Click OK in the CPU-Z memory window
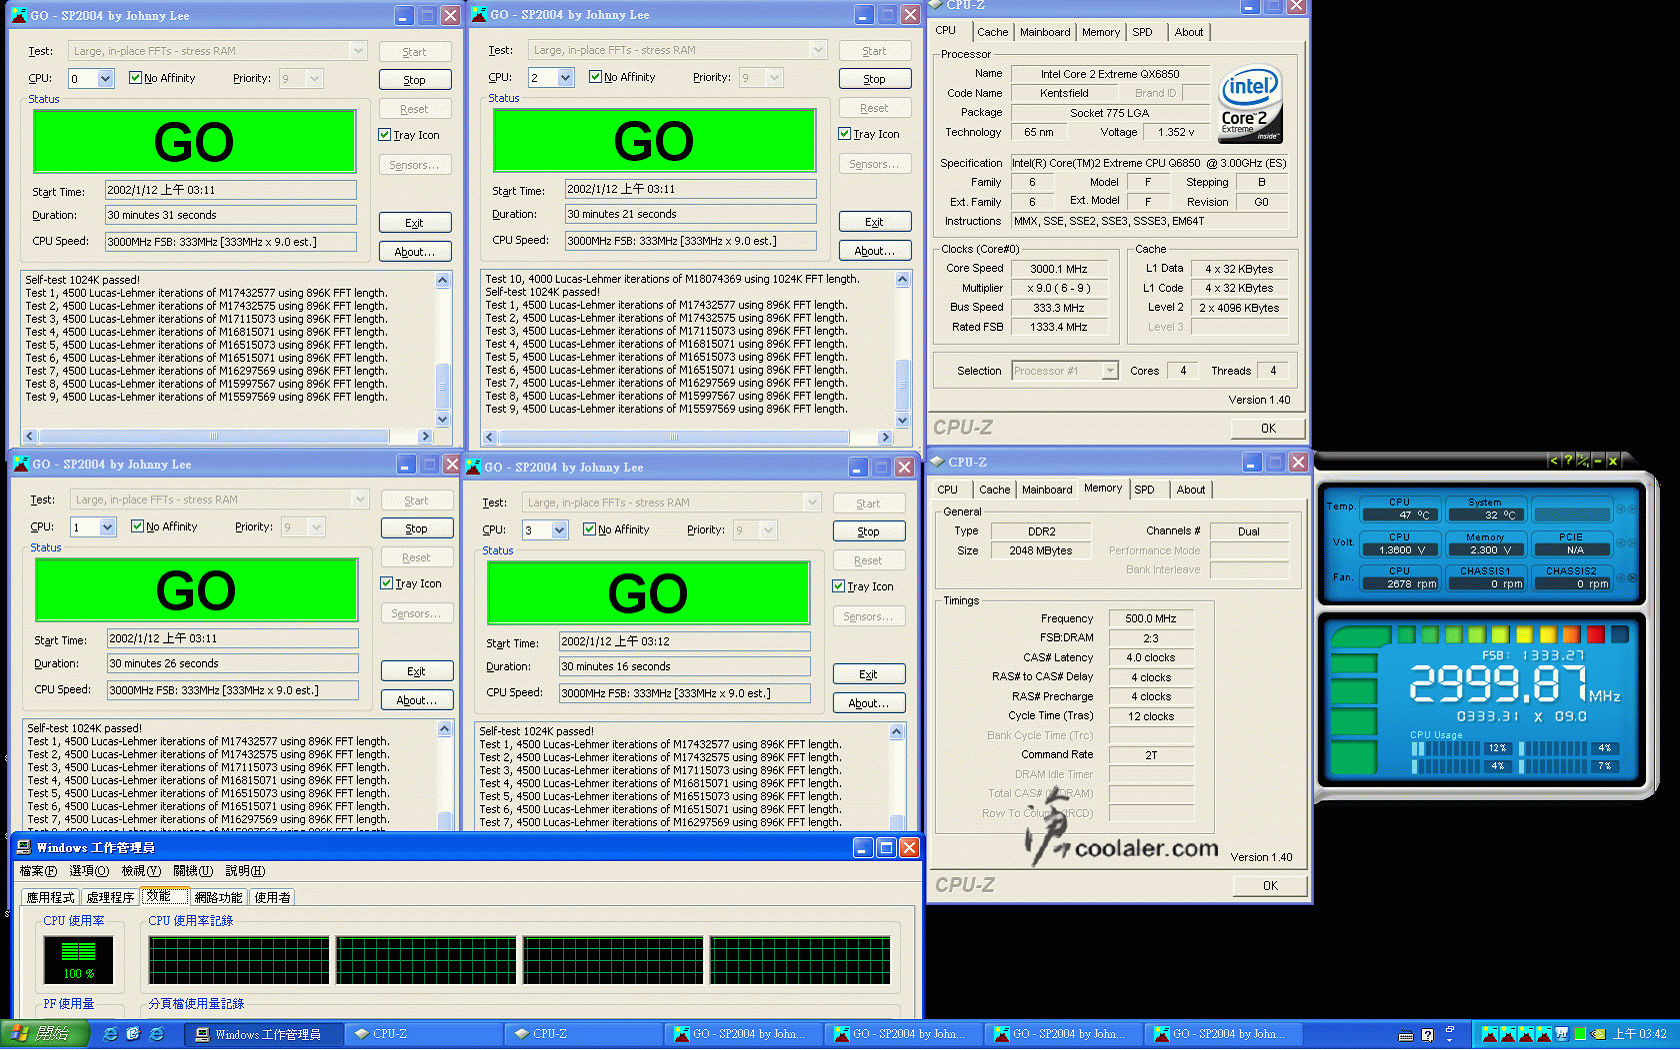This screenshot has height=1050, width=1680. [x=1271, y=885]
